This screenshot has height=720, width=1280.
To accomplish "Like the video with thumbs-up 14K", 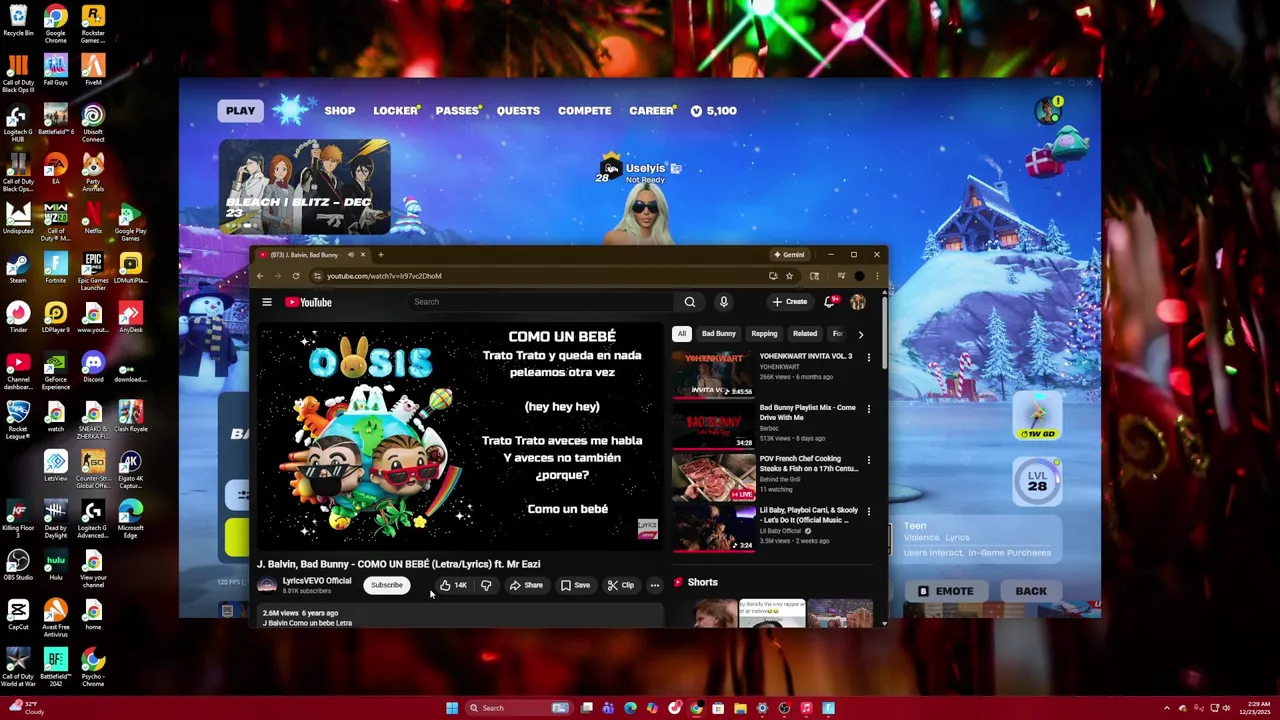I will point(454,586).
